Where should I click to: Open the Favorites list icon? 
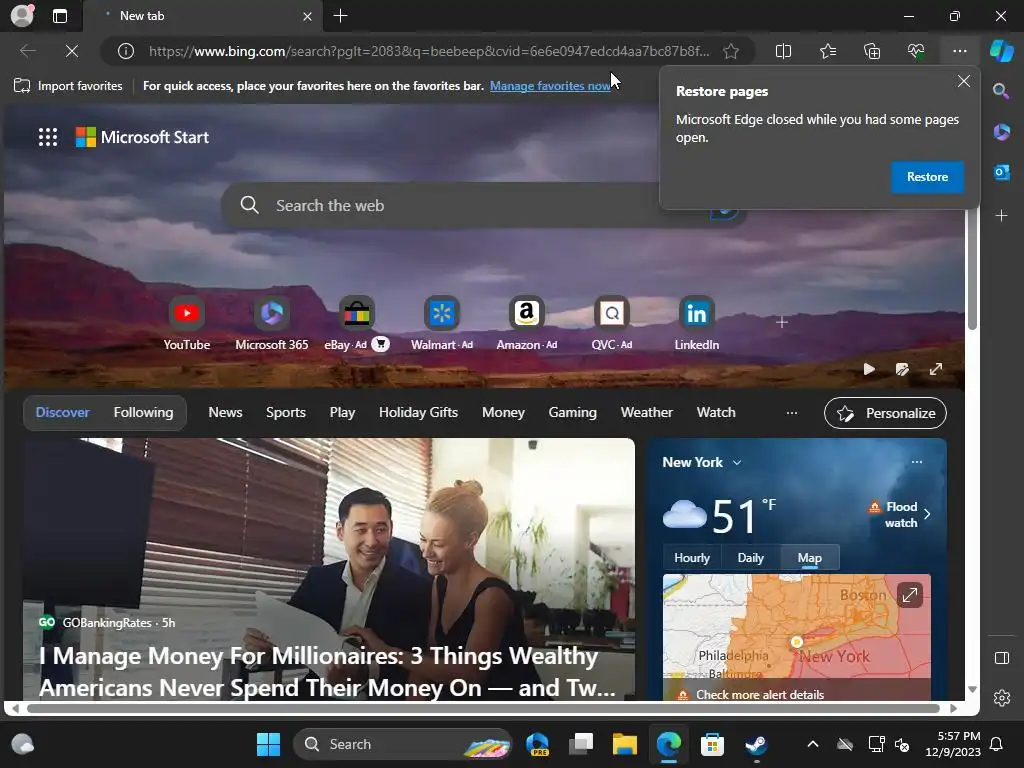[x=827, y=51]
